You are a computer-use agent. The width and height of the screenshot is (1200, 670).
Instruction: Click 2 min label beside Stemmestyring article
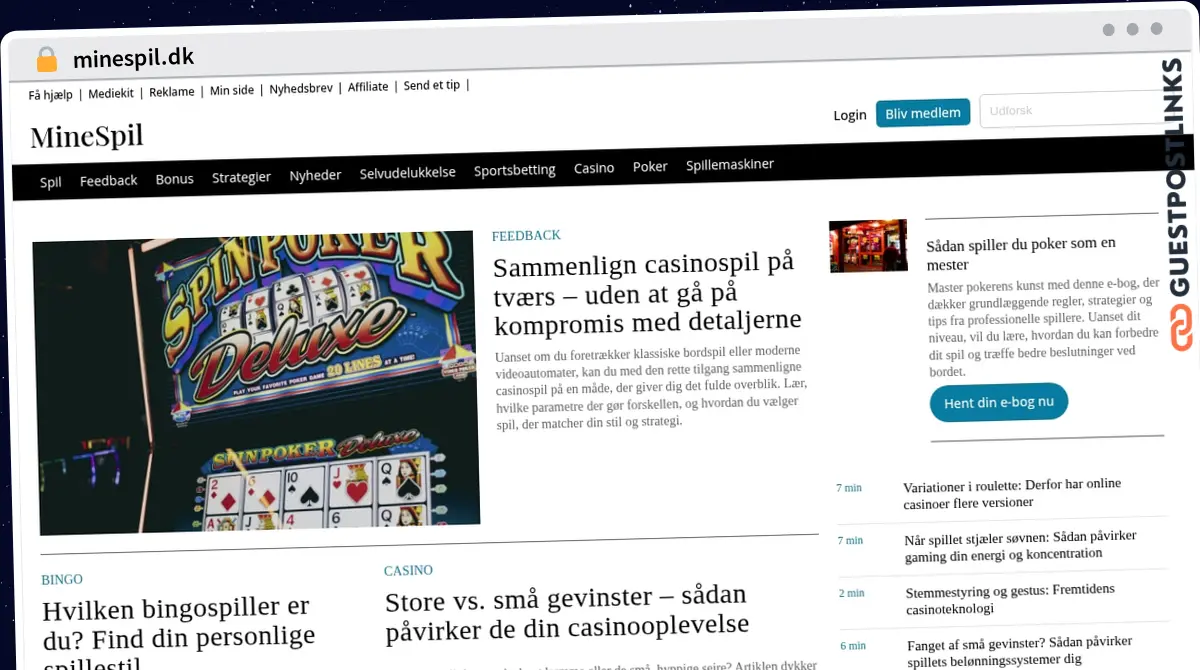[x=851, y=592]
